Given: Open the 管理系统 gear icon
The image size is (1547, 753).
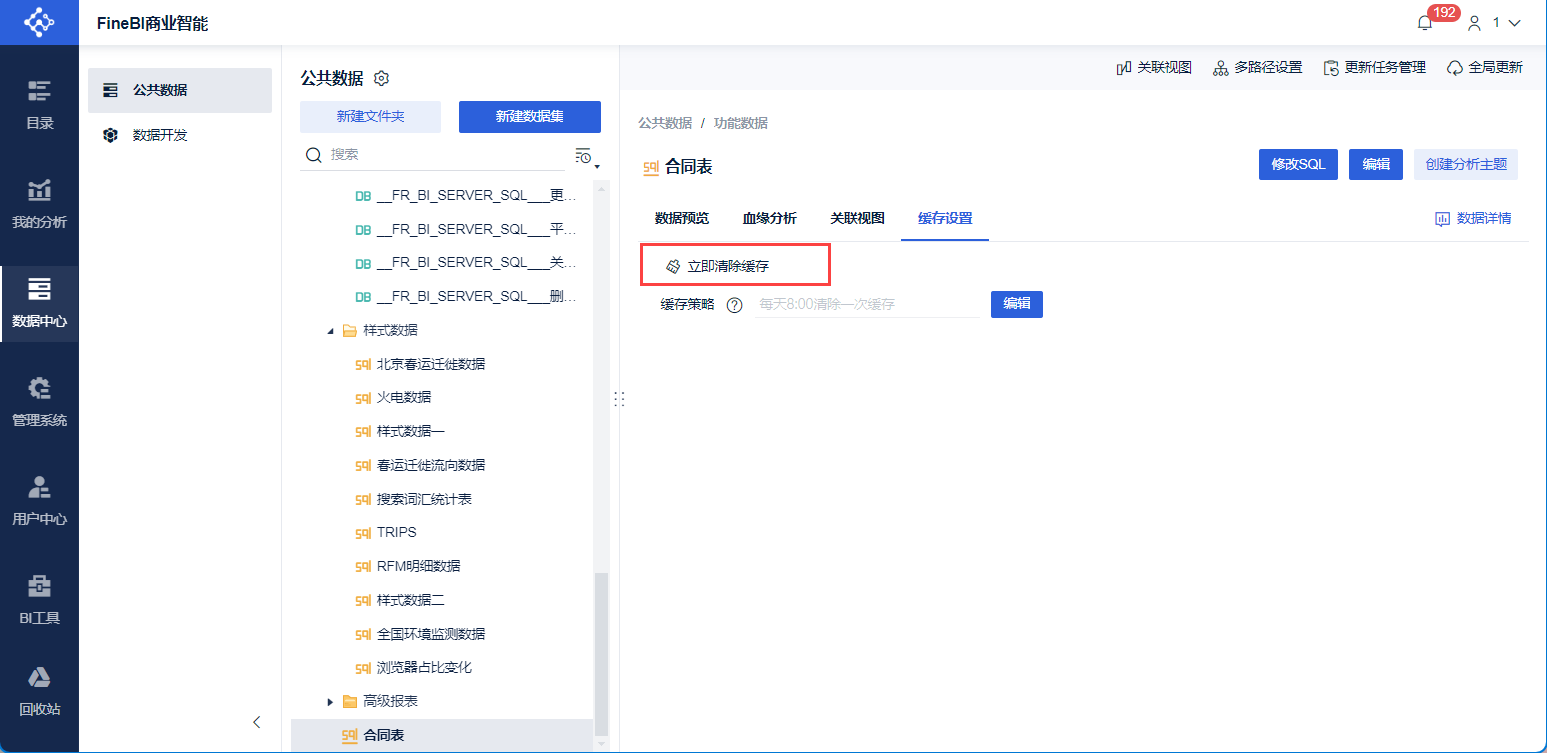Looking at the screenshot, I should point(39,388).
